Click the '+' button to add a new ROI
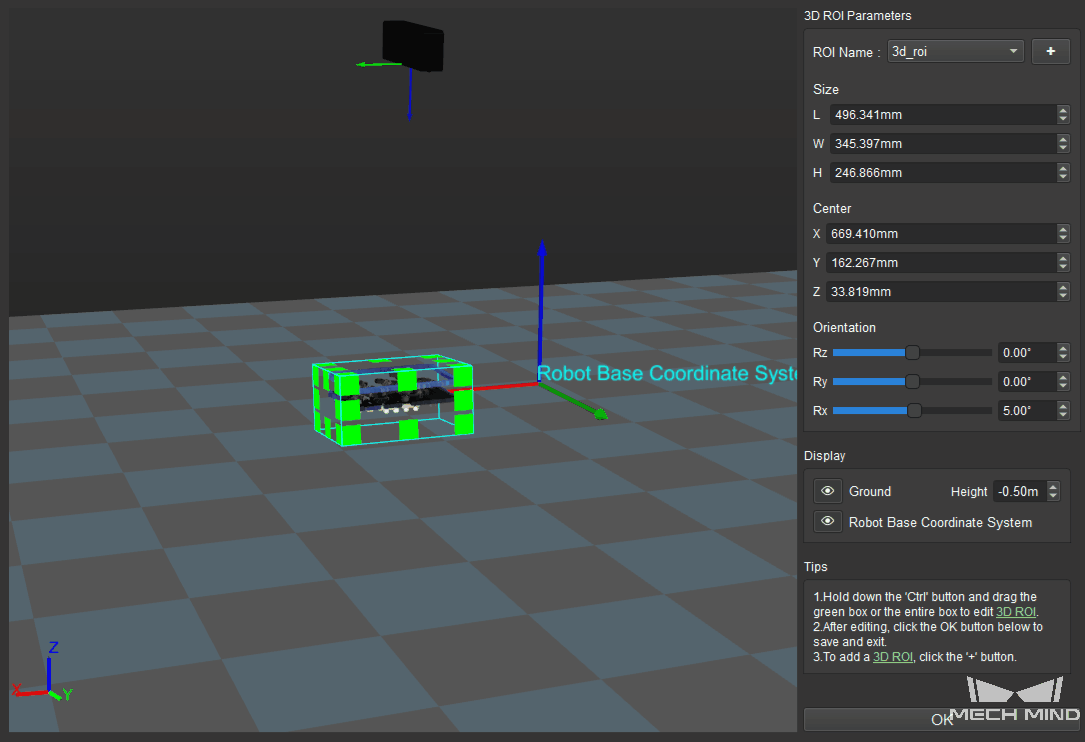Image resolution: width=1085 pixels, height=742 pixels. click(x=1050, y=51)
